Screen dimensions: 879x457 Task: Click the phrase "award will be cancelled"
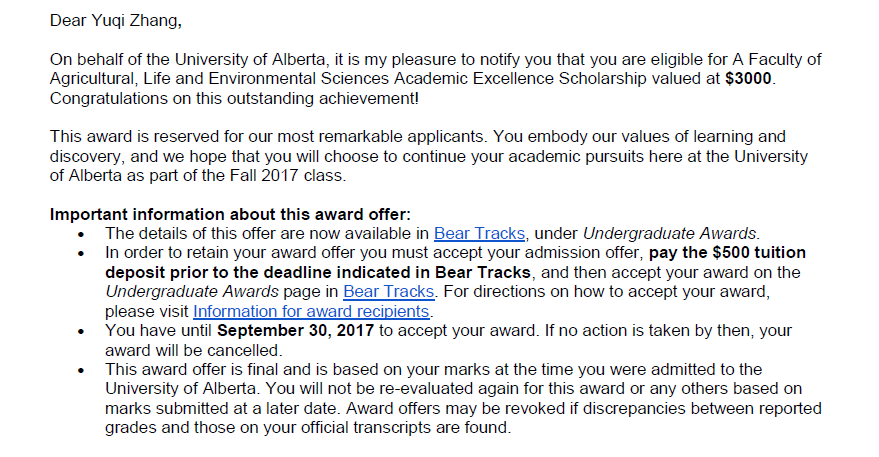(194, 350)
